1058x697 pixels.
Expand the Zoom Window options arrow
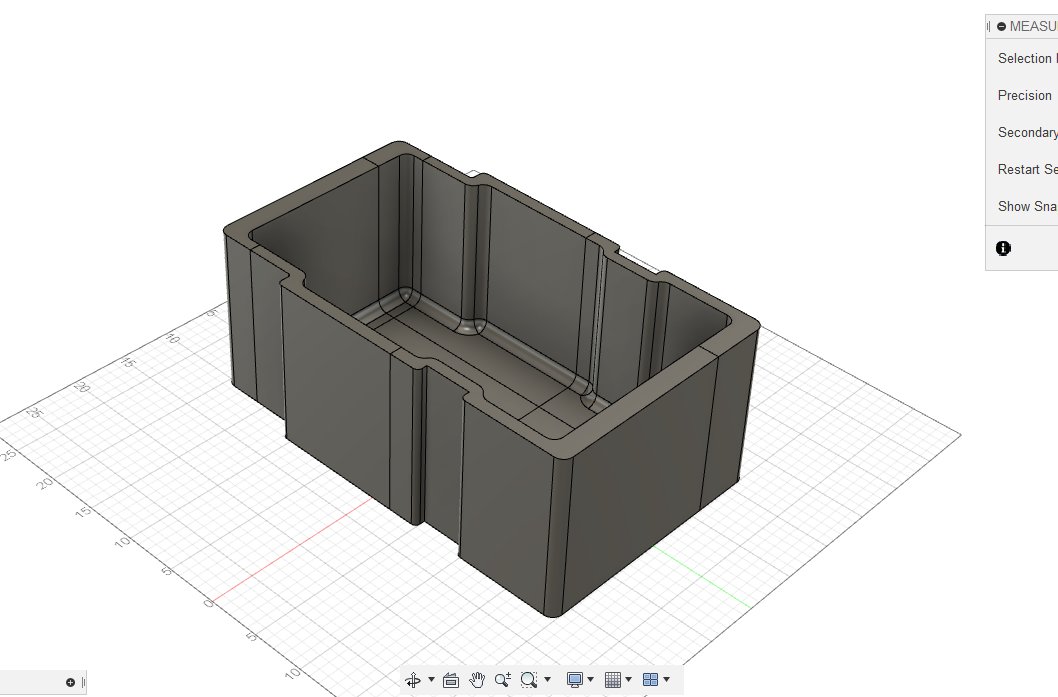pos(547,679)
